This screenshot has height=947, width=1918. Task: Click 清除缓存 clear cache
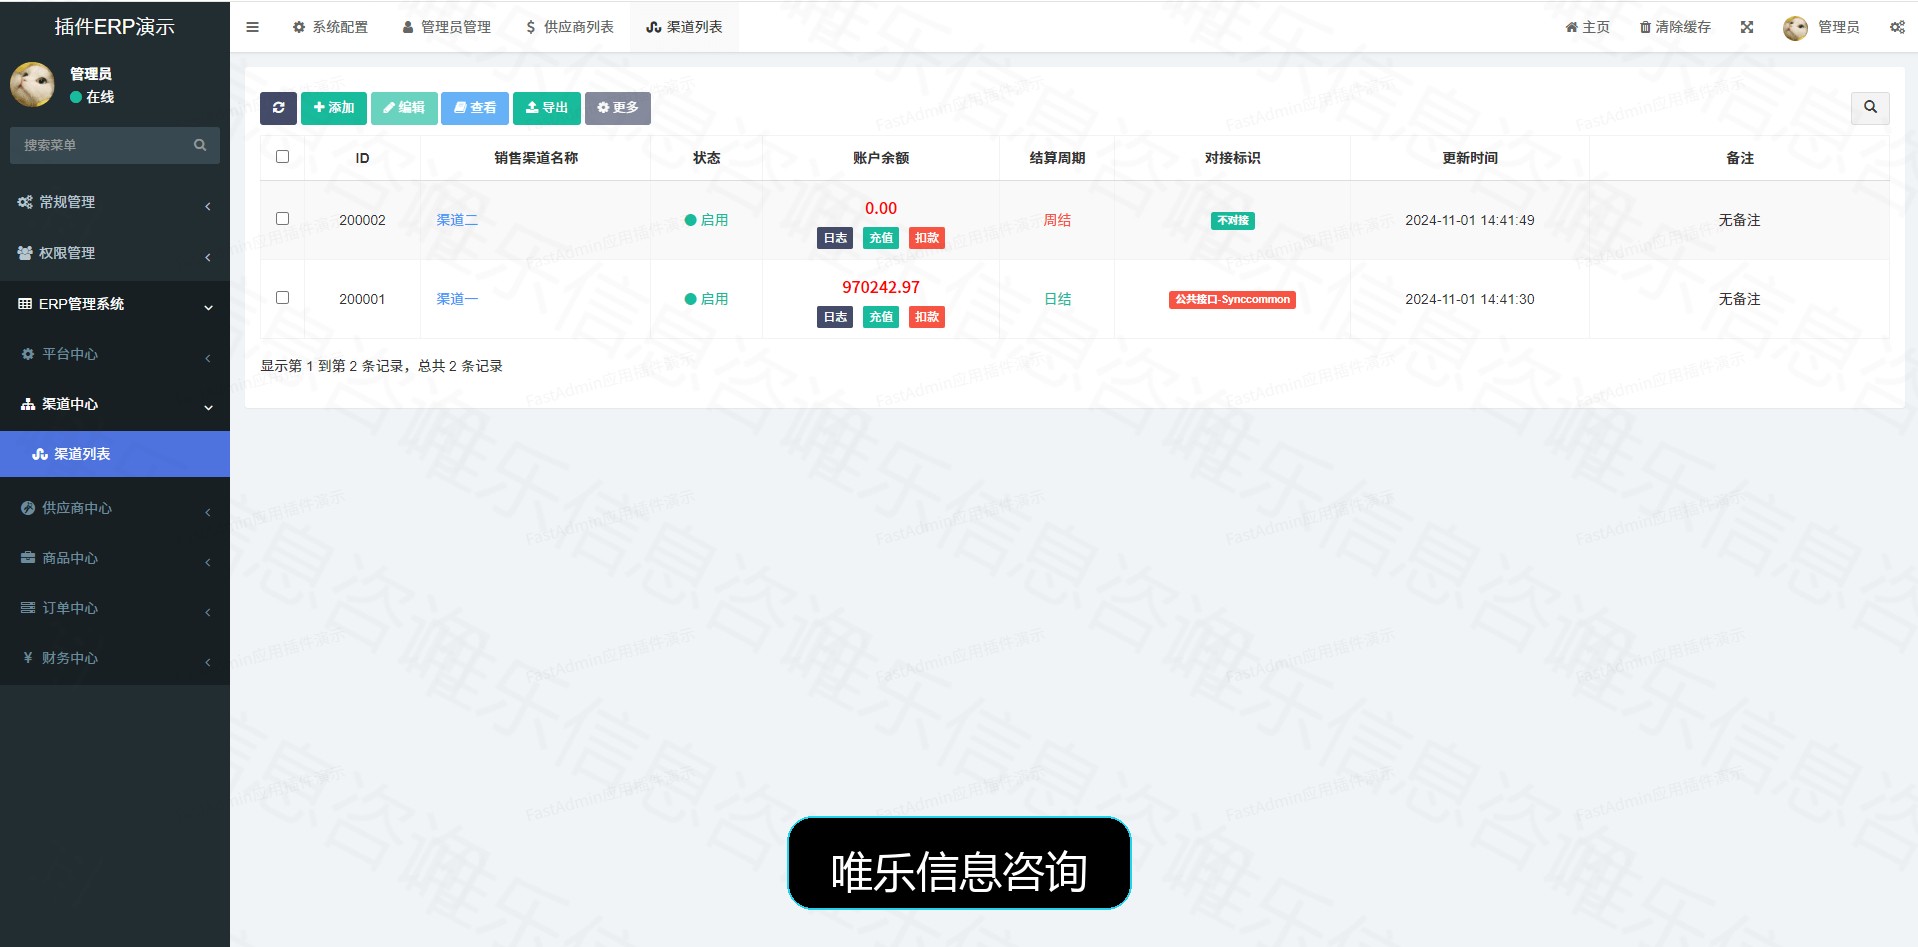coord(1675,27)
